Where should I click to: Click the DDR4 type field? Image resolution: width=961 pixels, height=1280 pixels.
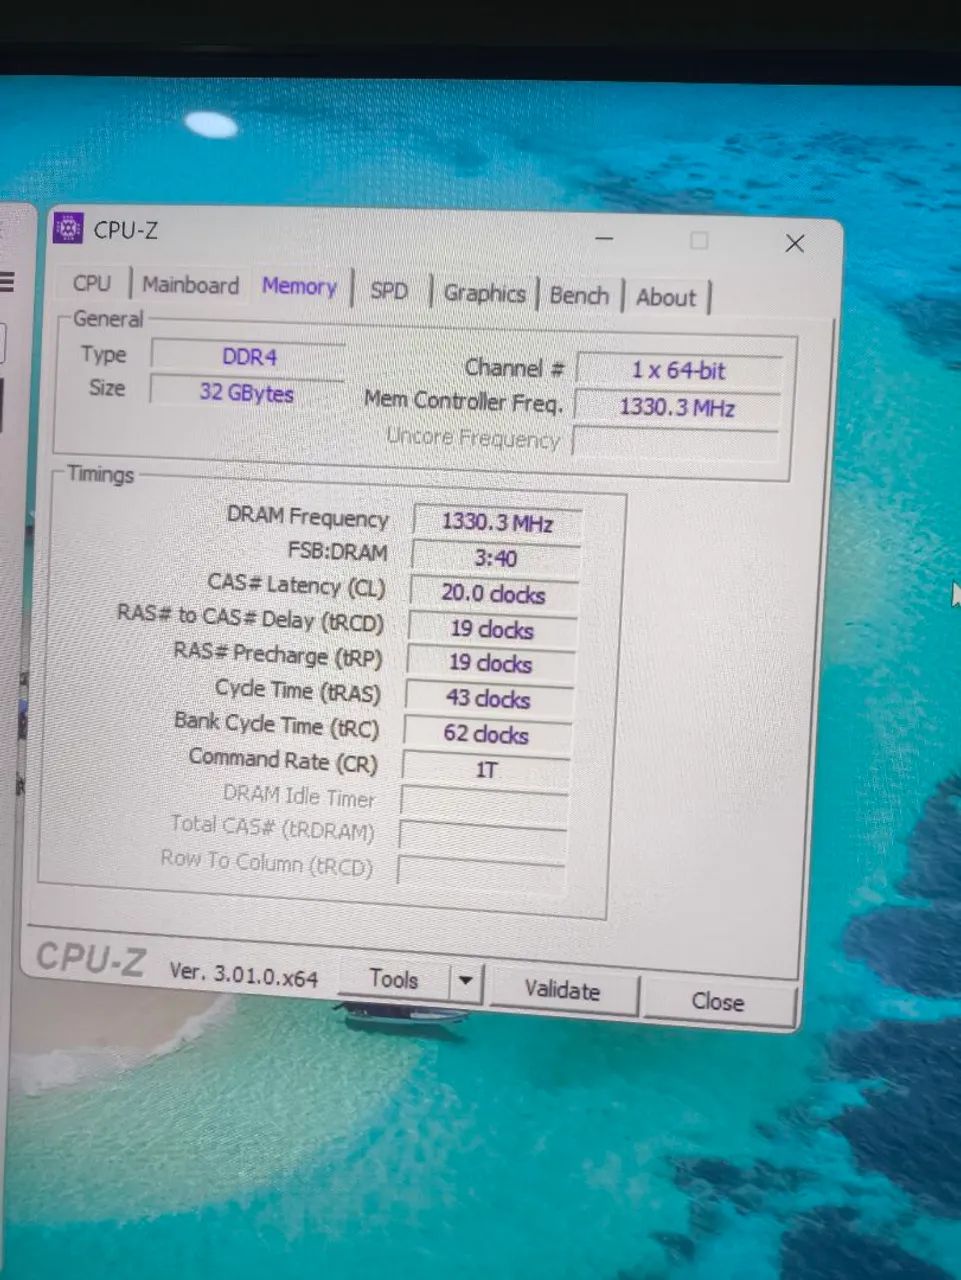pyautogui.click(x=249, y=356)
